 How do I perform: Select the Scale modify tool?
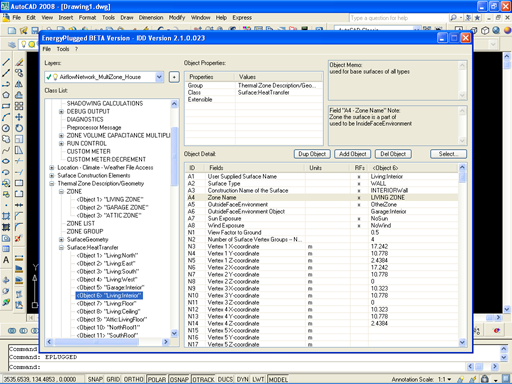(19, 139)
